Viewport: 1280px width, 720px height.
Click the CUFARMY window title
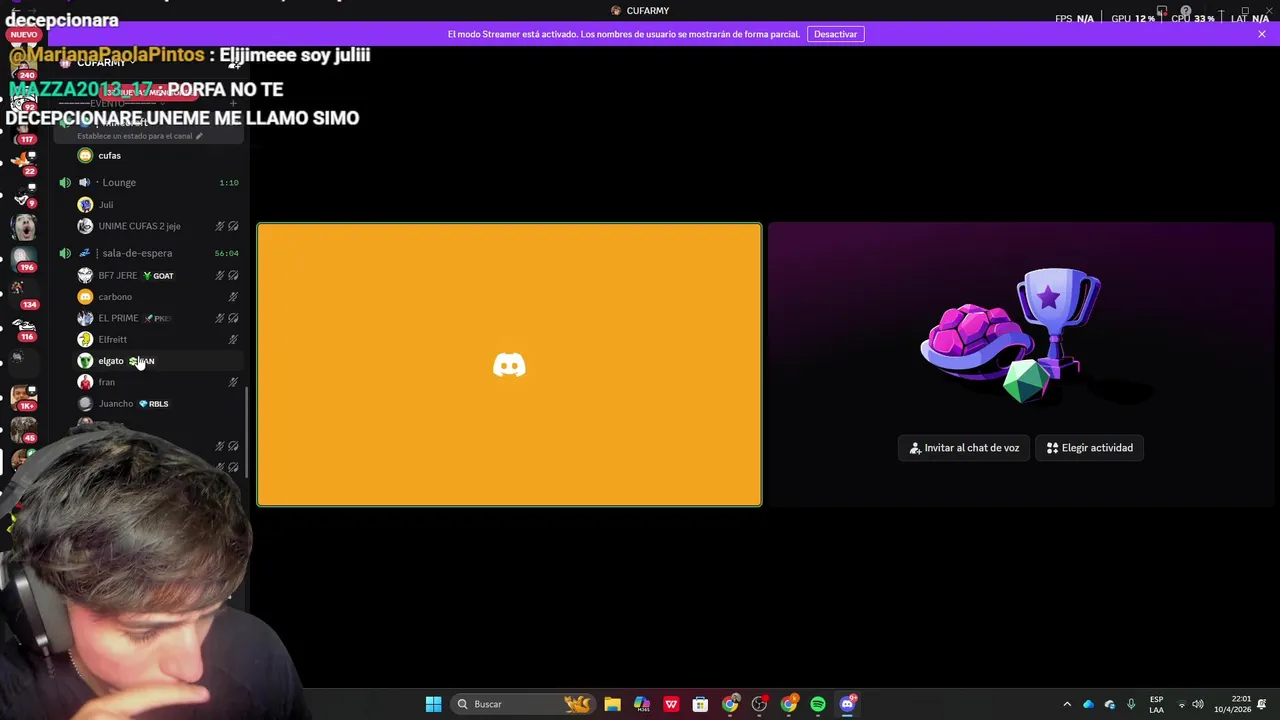click(648, 11)
